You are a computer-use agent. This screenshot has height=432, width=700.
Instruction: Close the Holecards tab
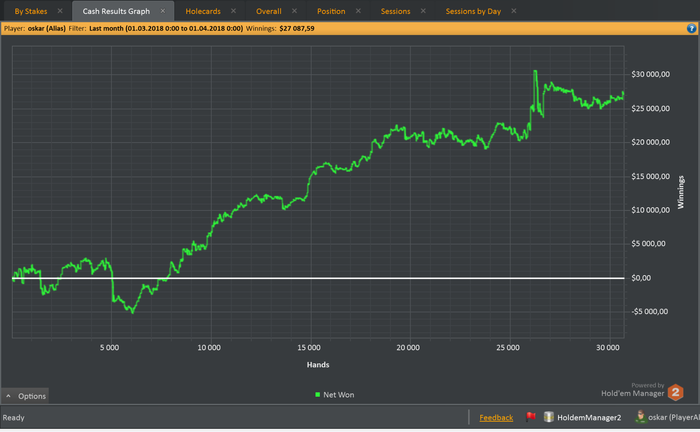point(233,11)
